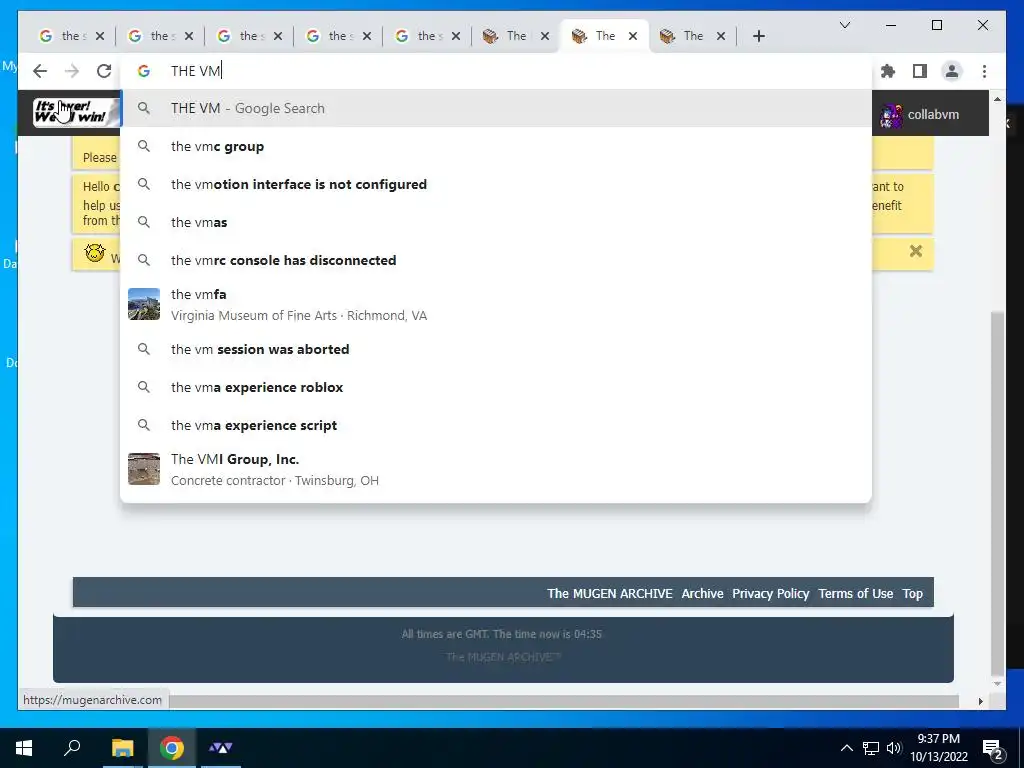Click the horizontal scrollbar right arrow
This screenshot has width=1024, height=768.
pyautogui.click(x=980, y=701)
